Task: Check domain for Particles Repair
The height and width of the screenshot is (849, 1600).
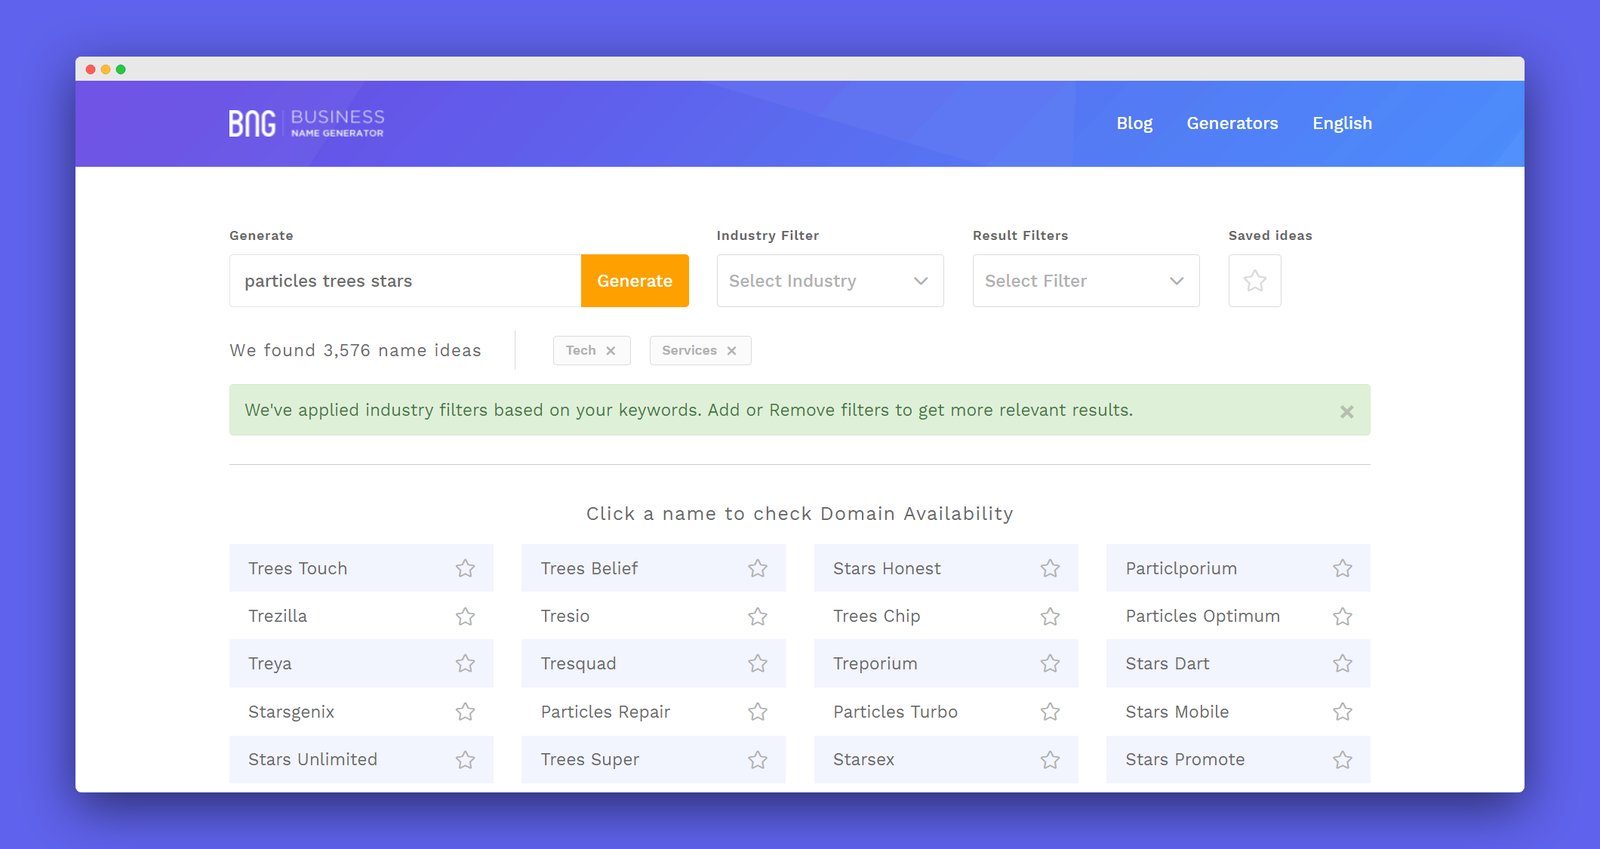Action: pos(605,711)
